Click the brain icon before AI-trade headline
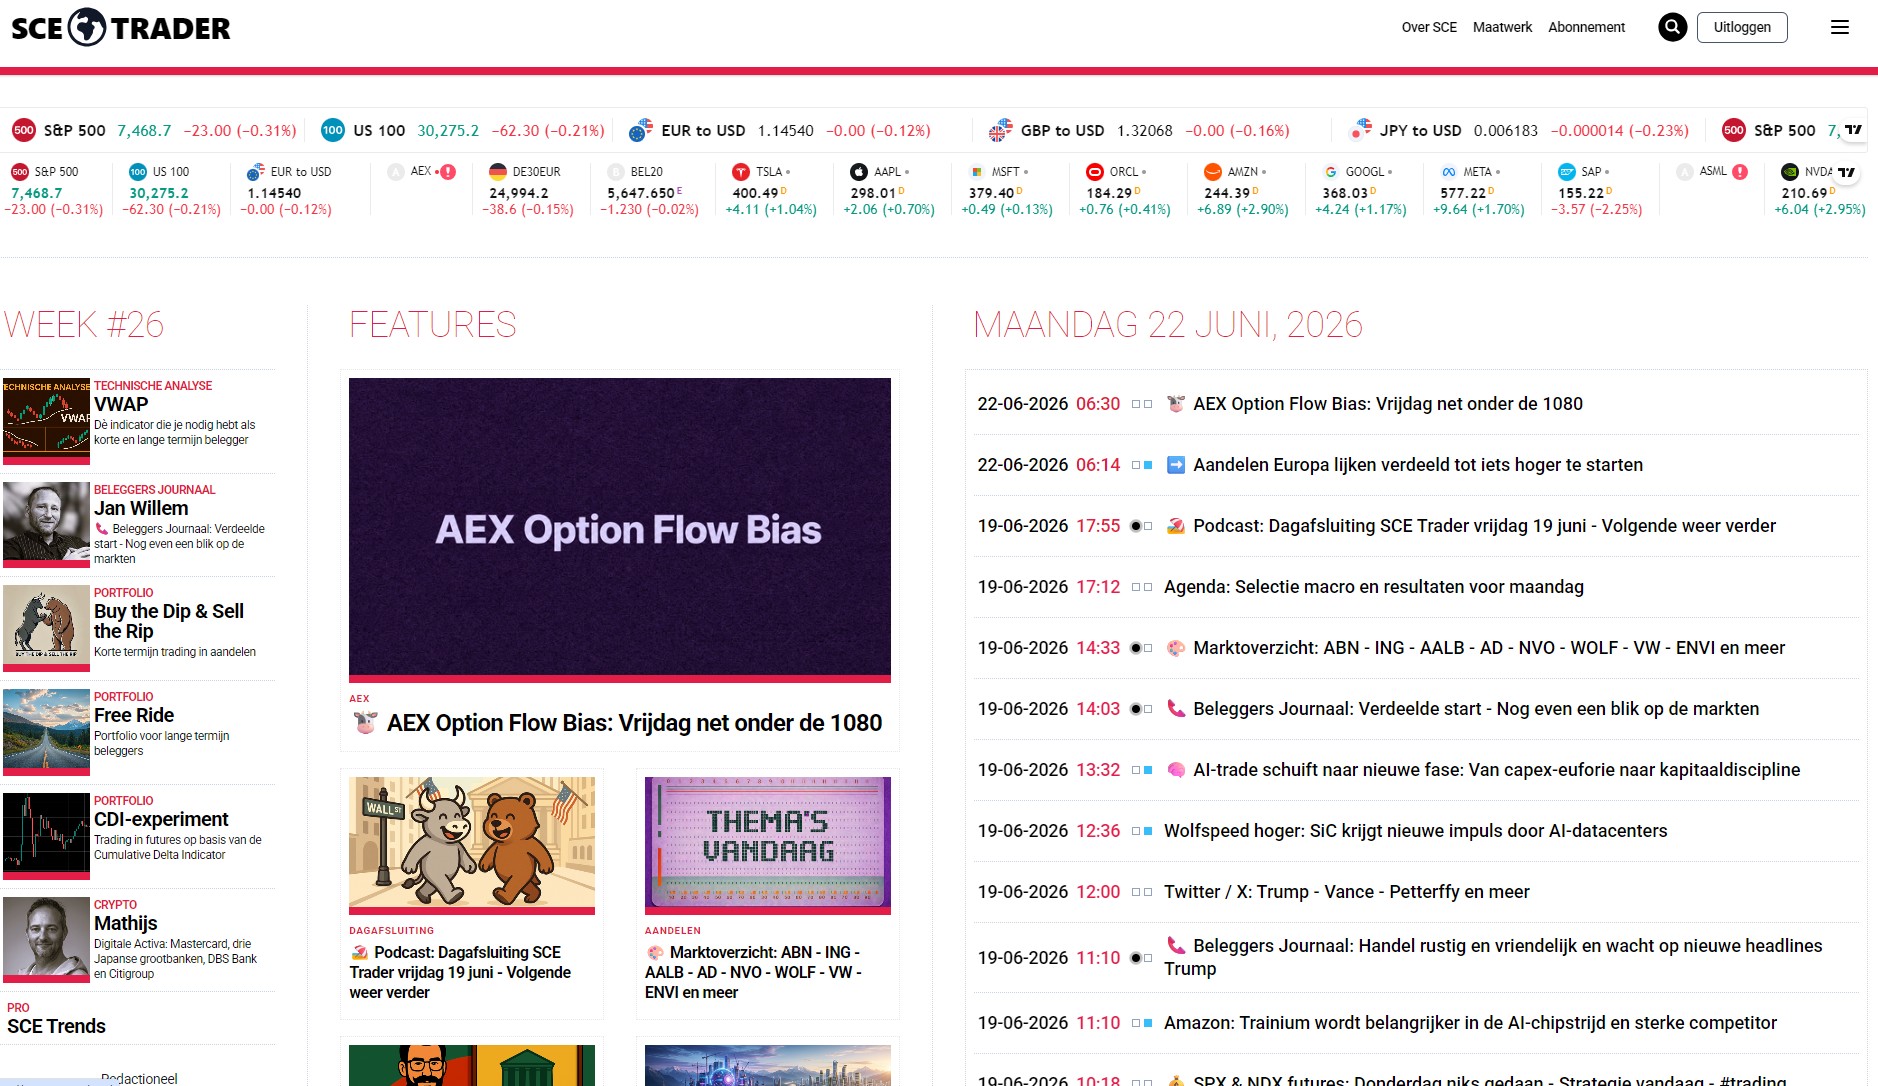Screen dimensions: 1878x1086 1176,770
